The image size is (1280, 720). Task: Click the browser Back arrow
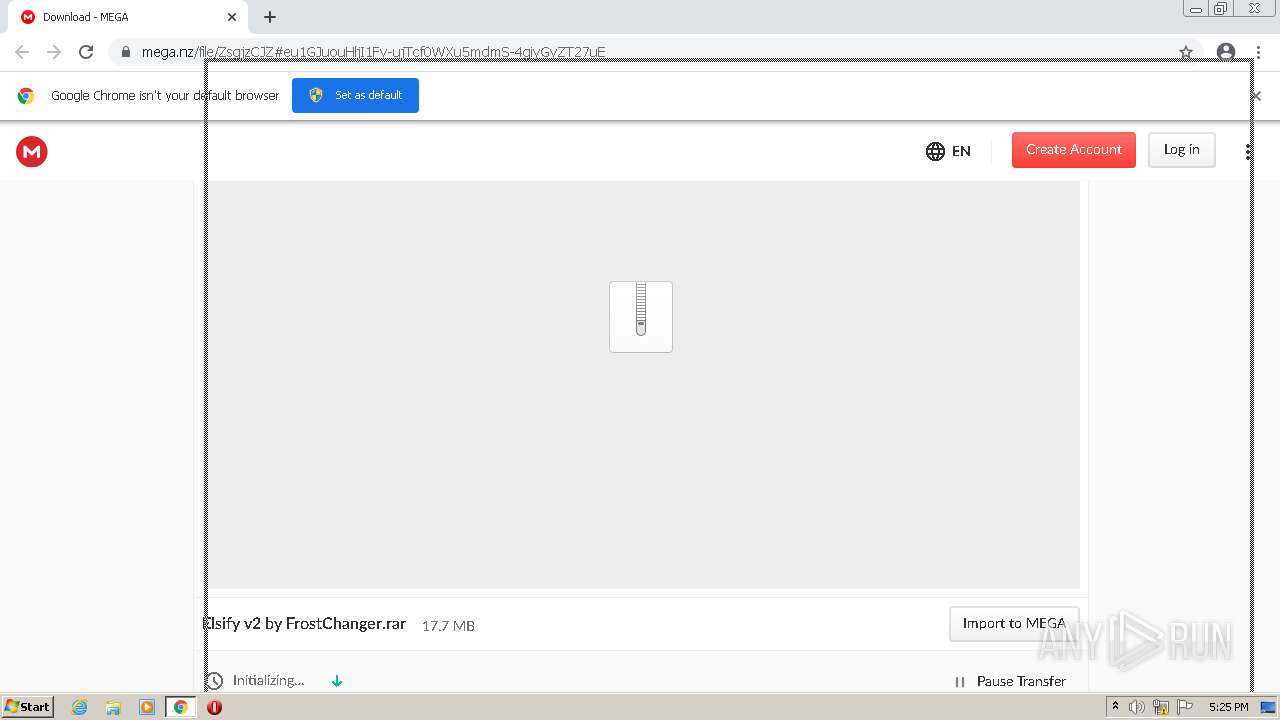[x=22, y=52]
